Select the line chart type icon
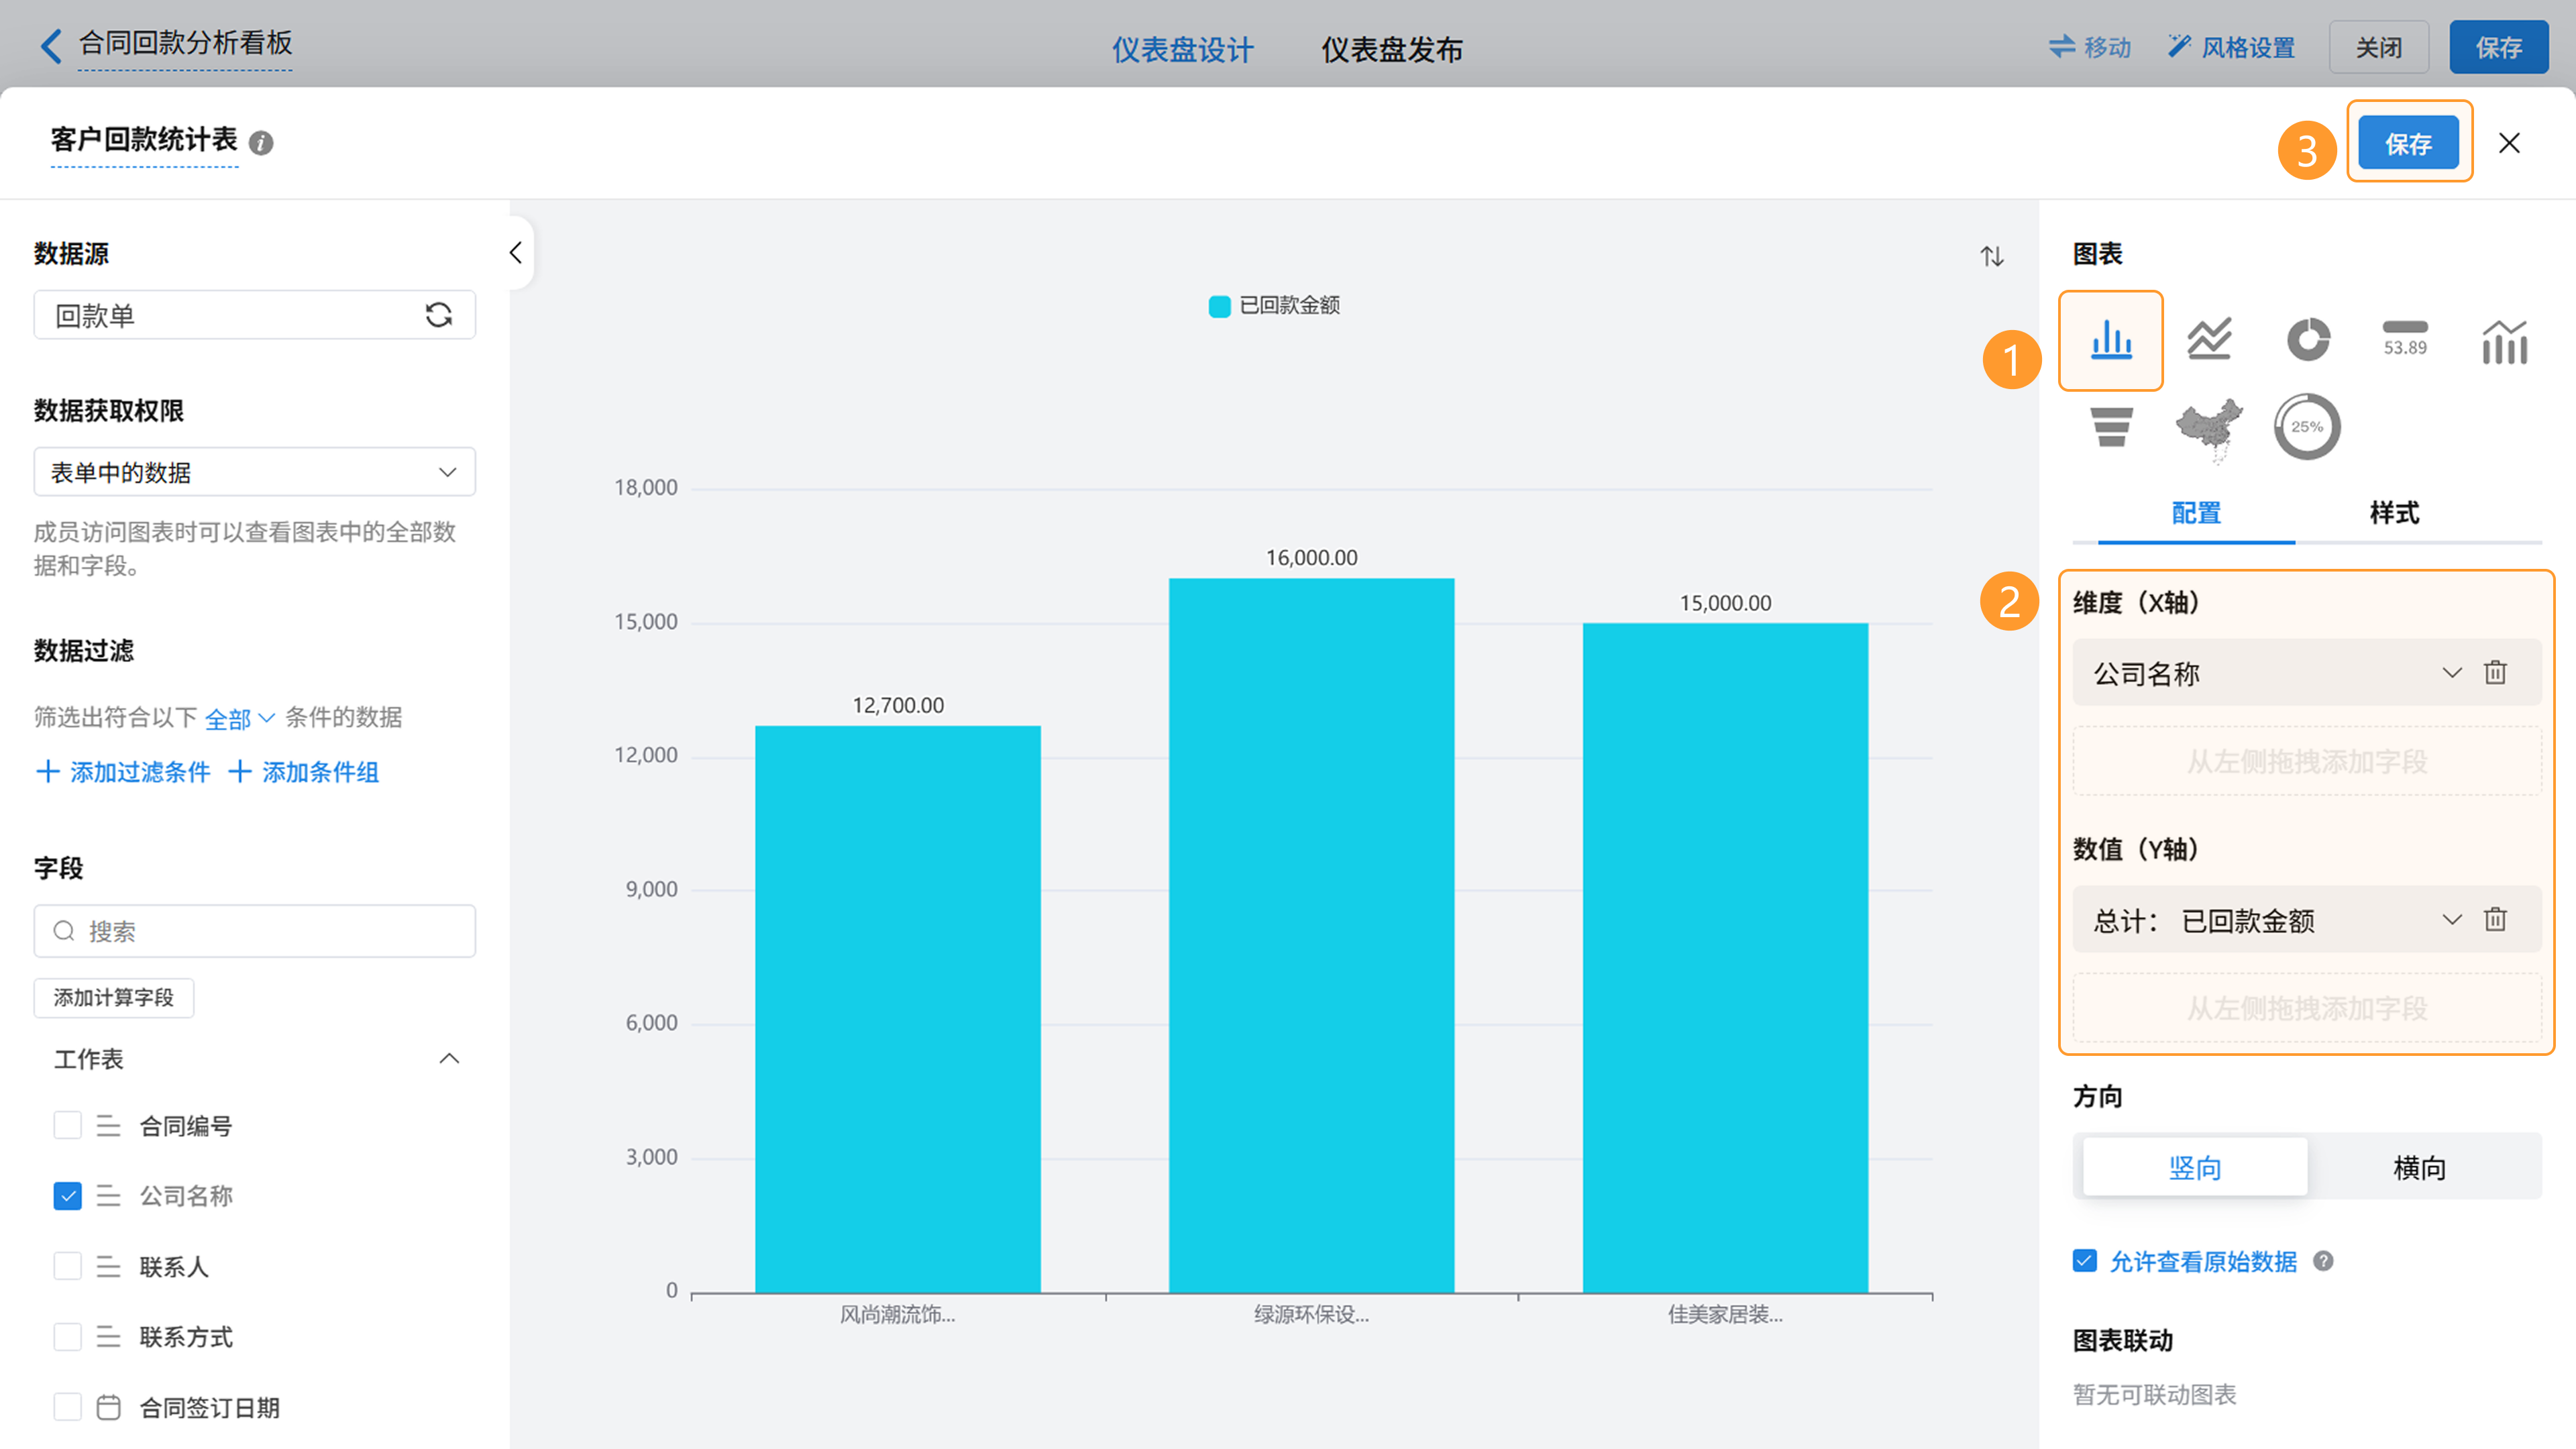Screen dimensions: 2576x1449 coord(2209,339)
